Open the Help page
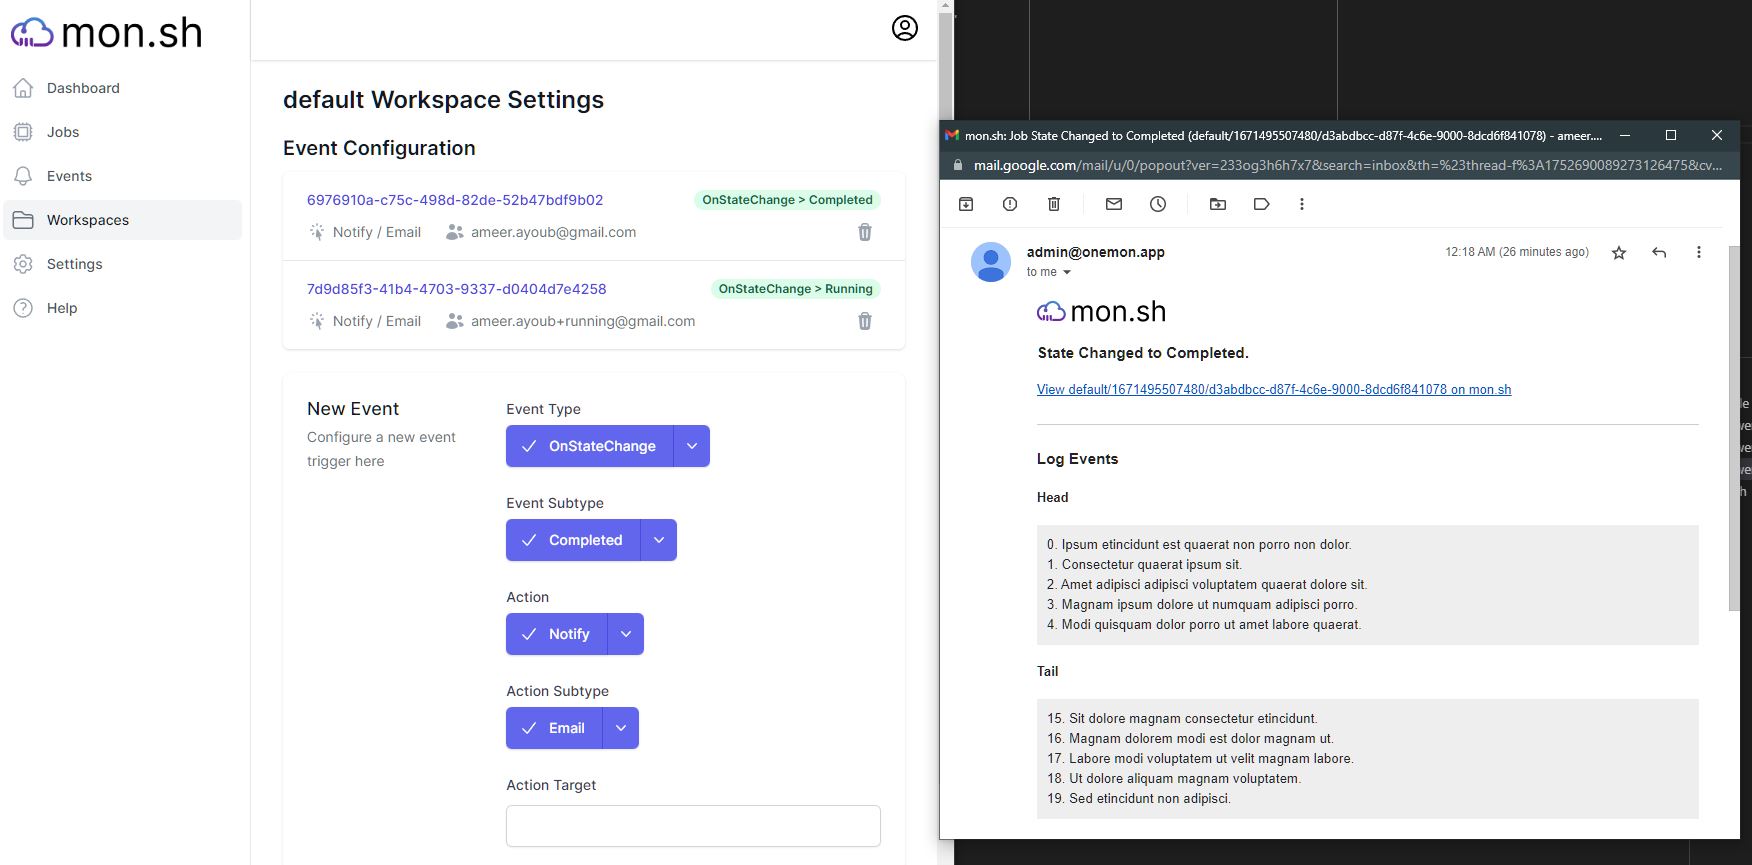Screen dimensions: 1752x865 (123, 308)
